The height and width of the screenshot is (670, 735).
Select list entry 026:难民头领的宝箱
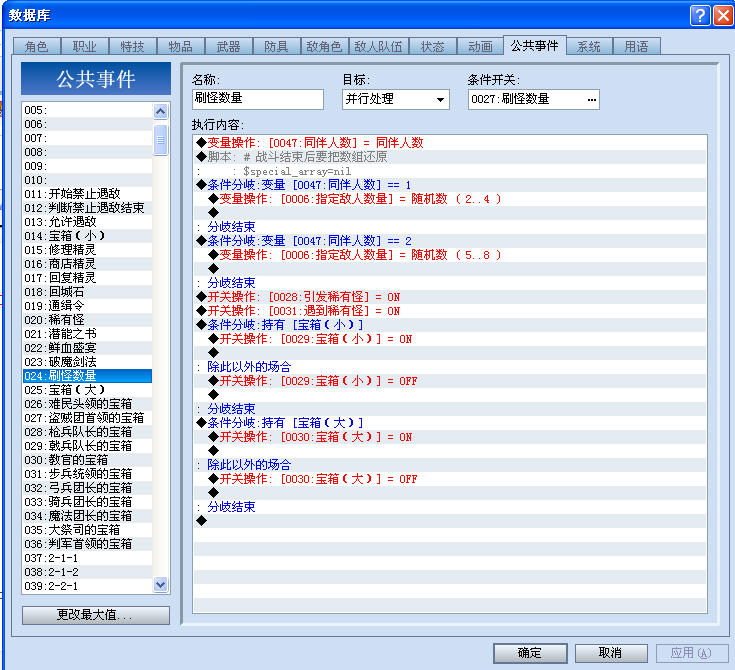click(x=88, y=404)
